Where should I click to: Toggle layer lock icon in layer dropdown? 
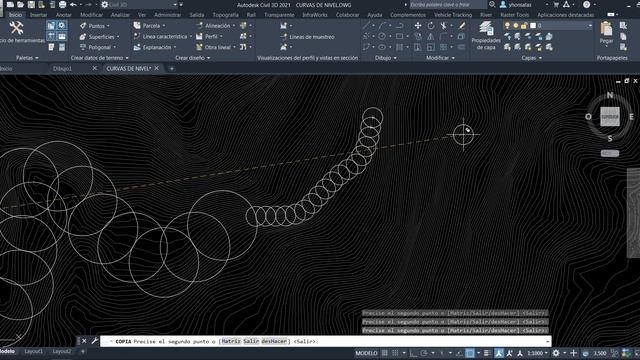(x=524, y=25)
